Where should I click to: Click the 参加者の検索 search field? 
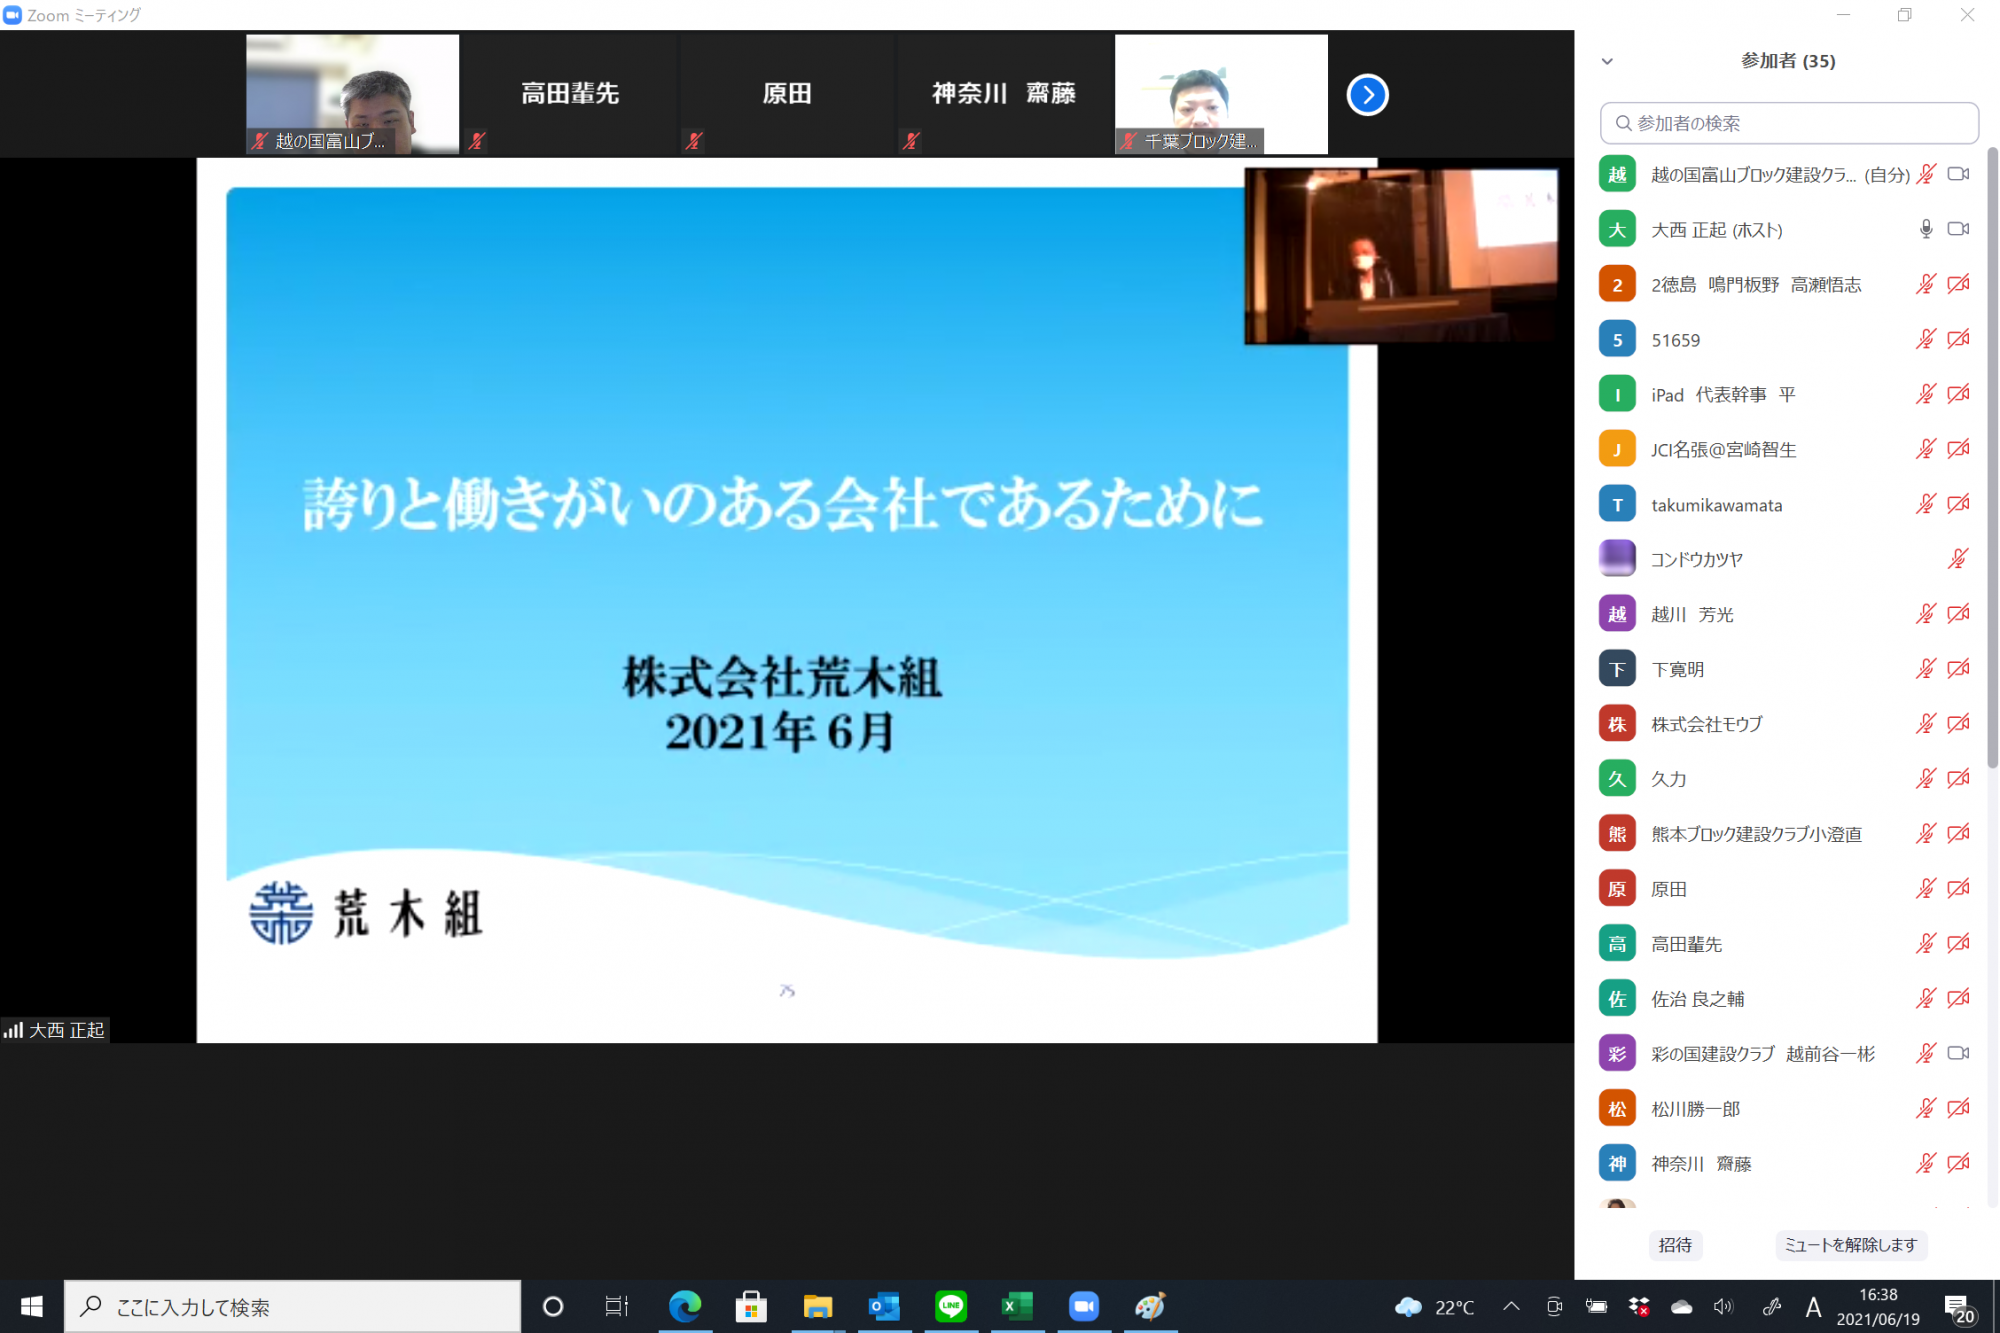click(x=1790, y=123)
